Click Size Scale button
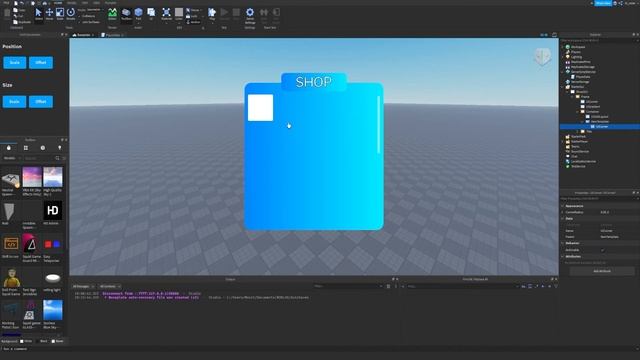640x360 pixels. coord(15,102)
